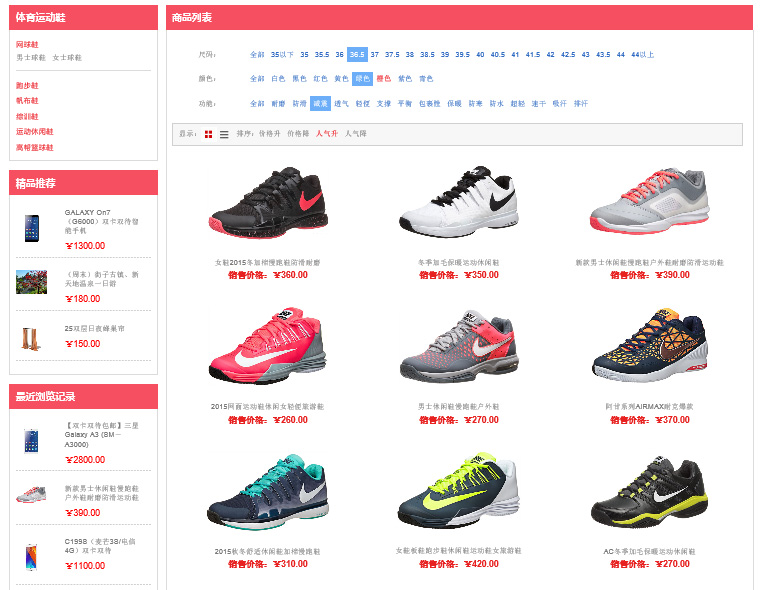Open the 男士球鞋 subcategory
760x590 pixels.
click(x=31, y=58)
